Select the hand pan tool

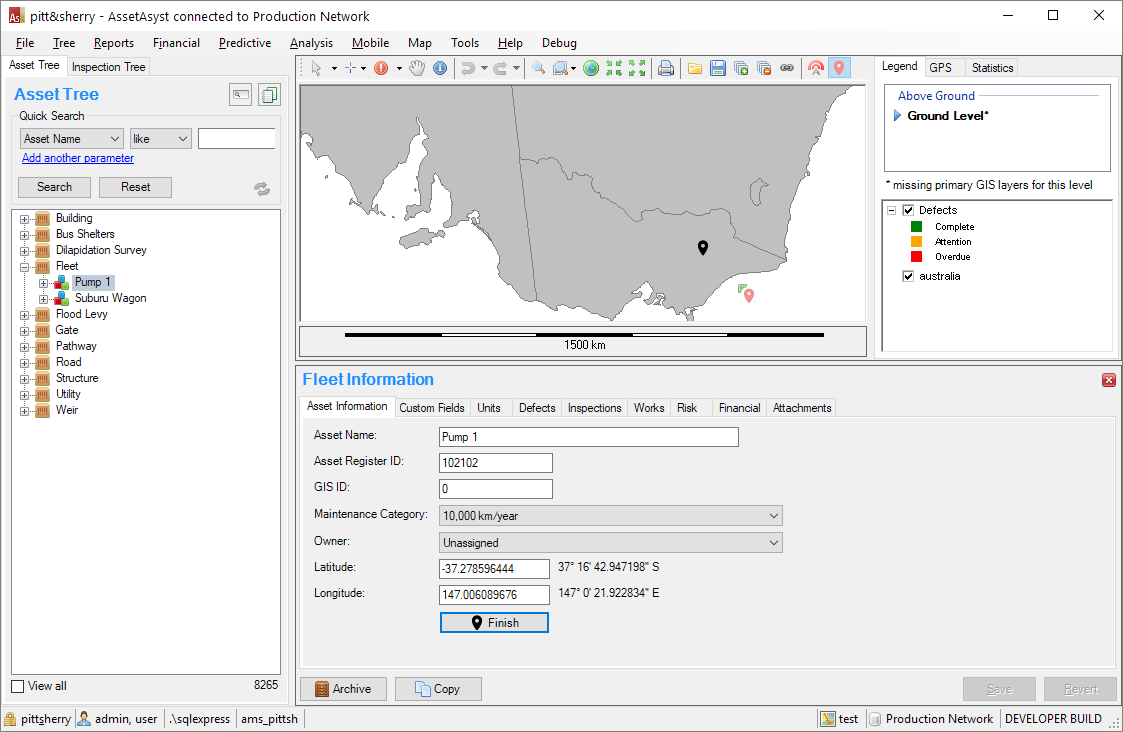click(x=417, y=68)
